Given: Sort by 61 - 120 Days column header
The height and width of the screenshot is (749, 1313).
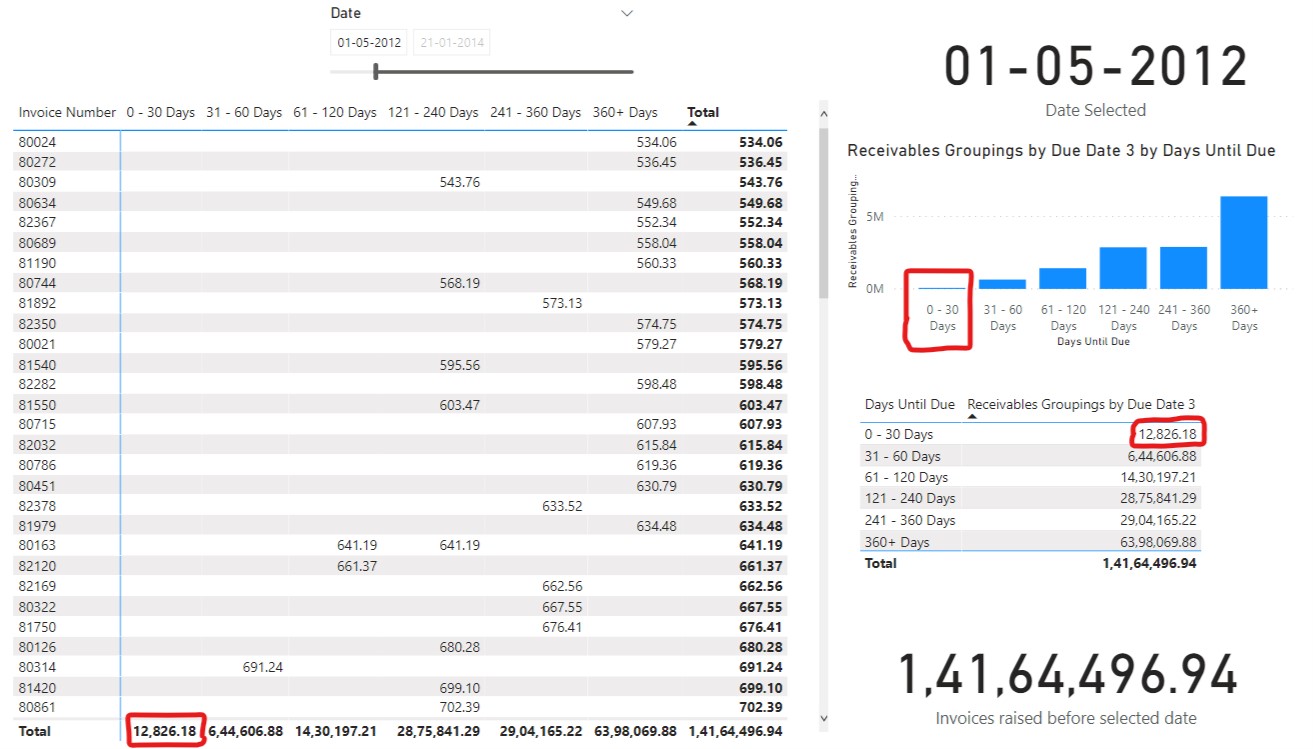Looking at the screenshot, I should [x=334, y=112].
